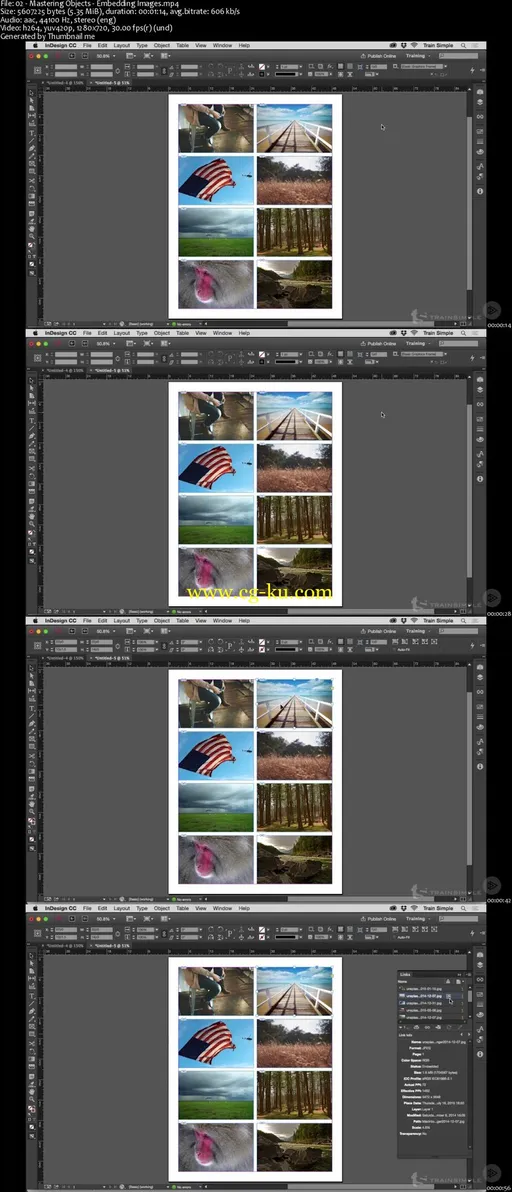This screenshot has width=512, height=1192.
Task: Click Go To Link icon in Links panel
Action: [x=438, y=1027]
